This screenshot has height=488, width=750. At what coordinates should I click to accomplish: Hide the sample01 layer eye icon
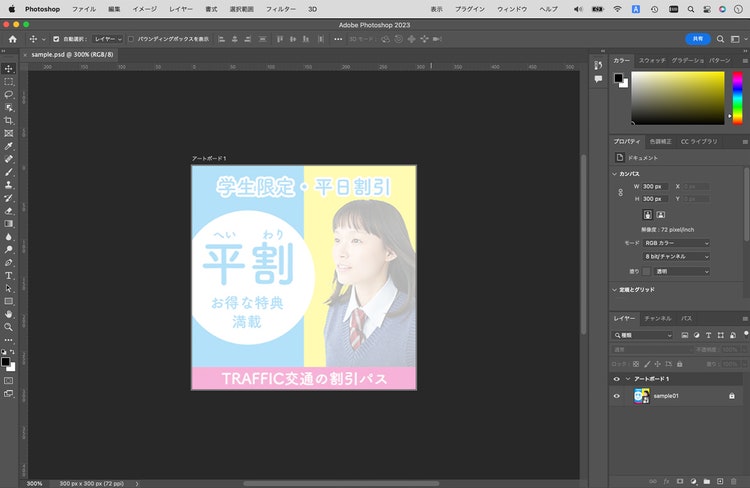pyautogui.click(x=616, y=396)
